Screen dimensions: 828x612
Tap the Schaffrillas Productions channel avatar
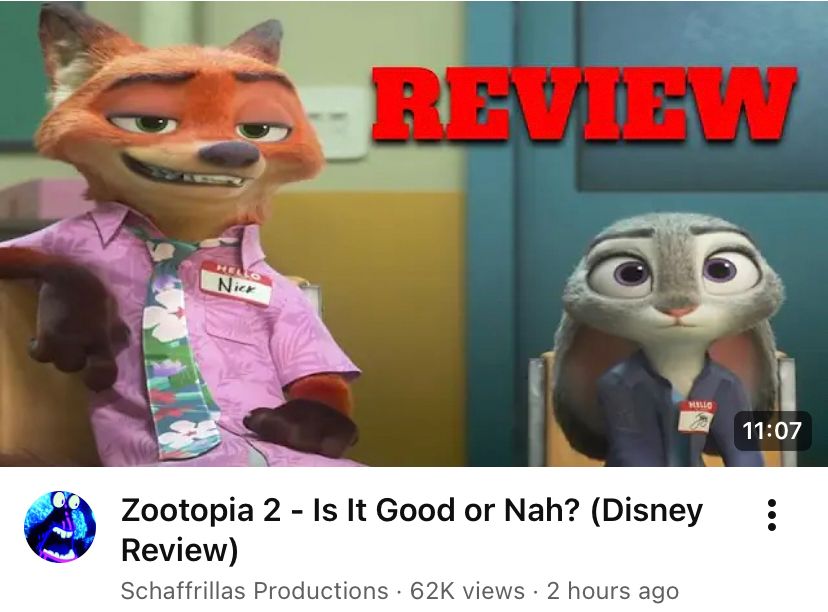point(60,526)
